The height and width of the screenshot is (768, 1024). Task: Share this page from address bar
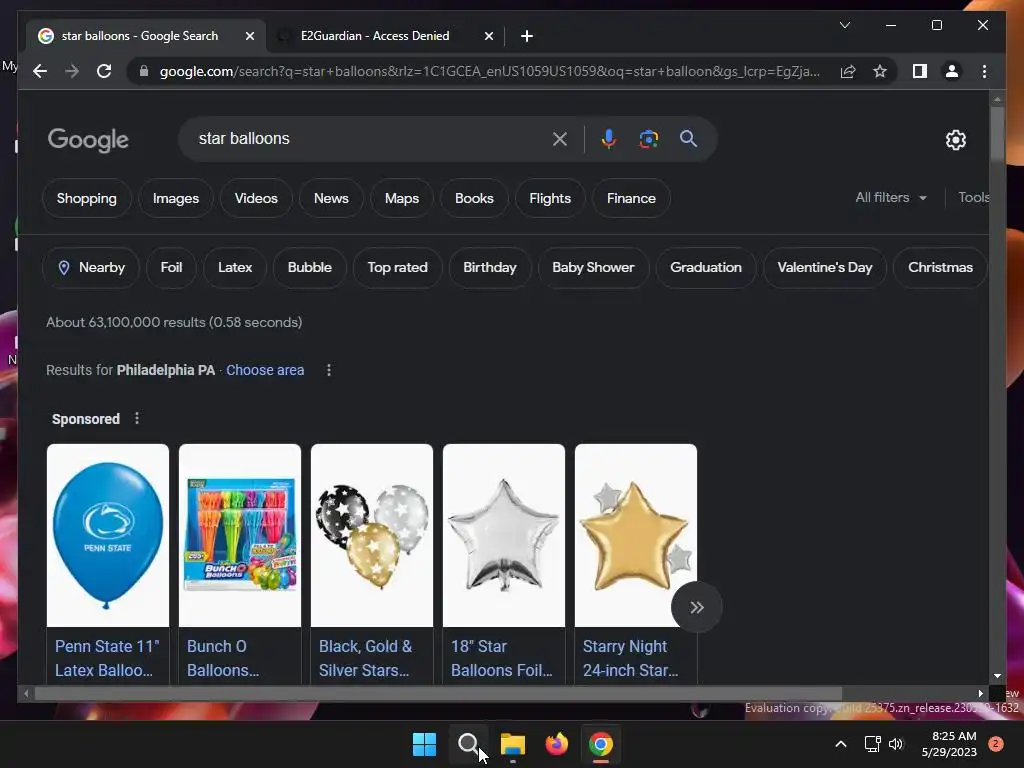[x=848, y=71]
